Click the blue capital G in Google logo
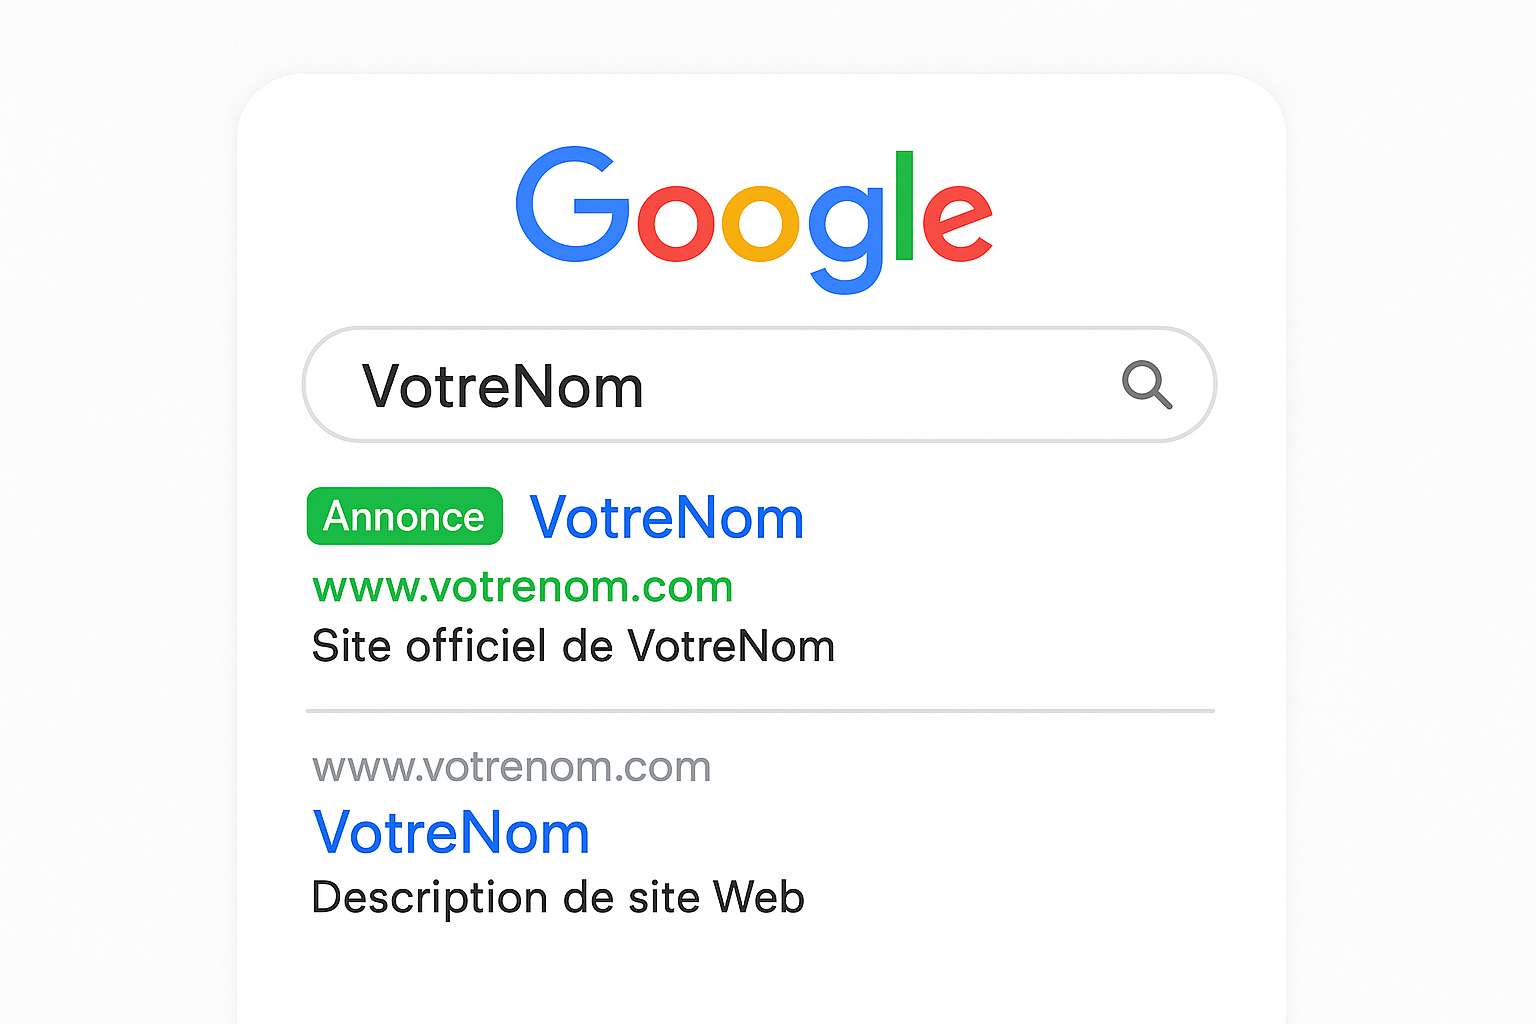 [567, 205]
